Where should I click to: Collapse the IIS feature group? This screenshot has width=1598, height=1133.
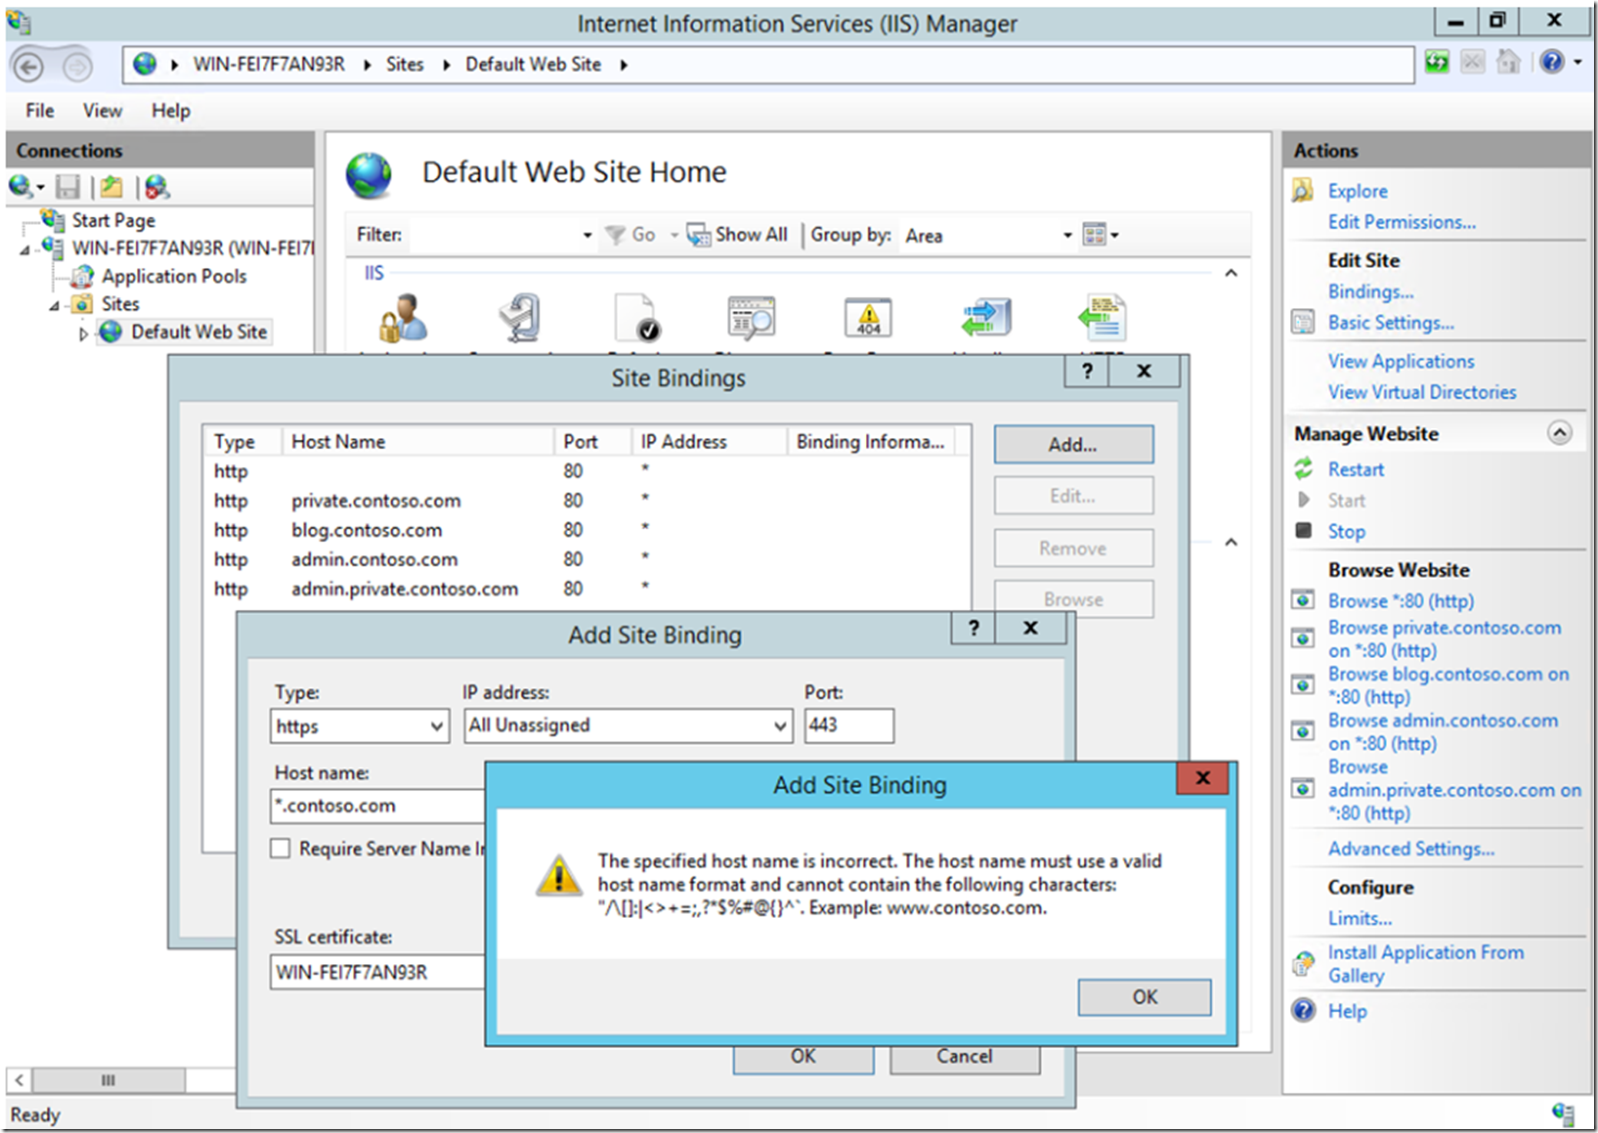click(x=1231, y=273)
